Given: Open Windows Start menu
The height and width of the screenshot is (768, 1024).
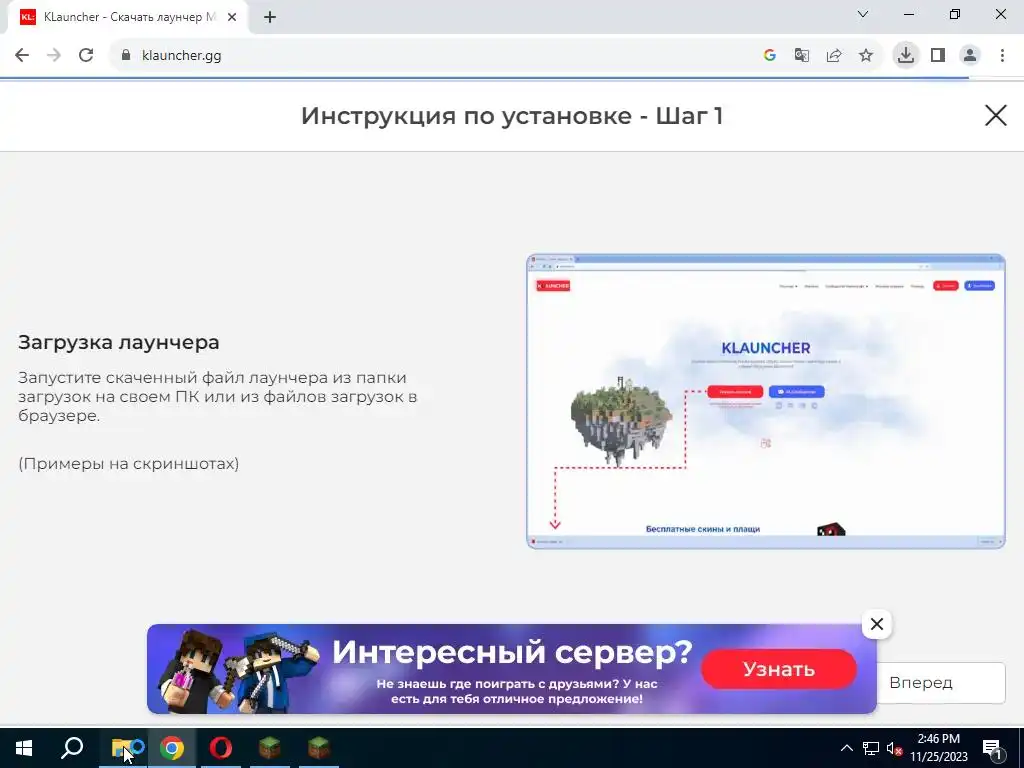Looking at the screenshot, I should tap(24, 748).
